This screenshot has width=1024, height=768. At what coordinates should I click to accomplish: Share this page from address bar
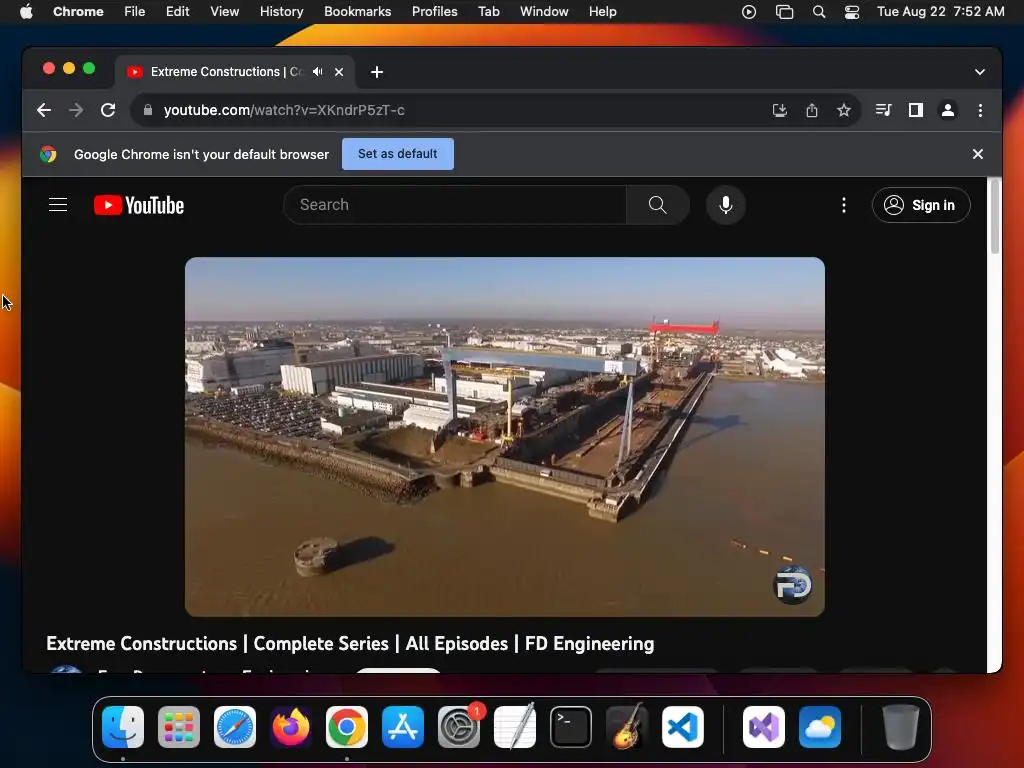point(812,110)
